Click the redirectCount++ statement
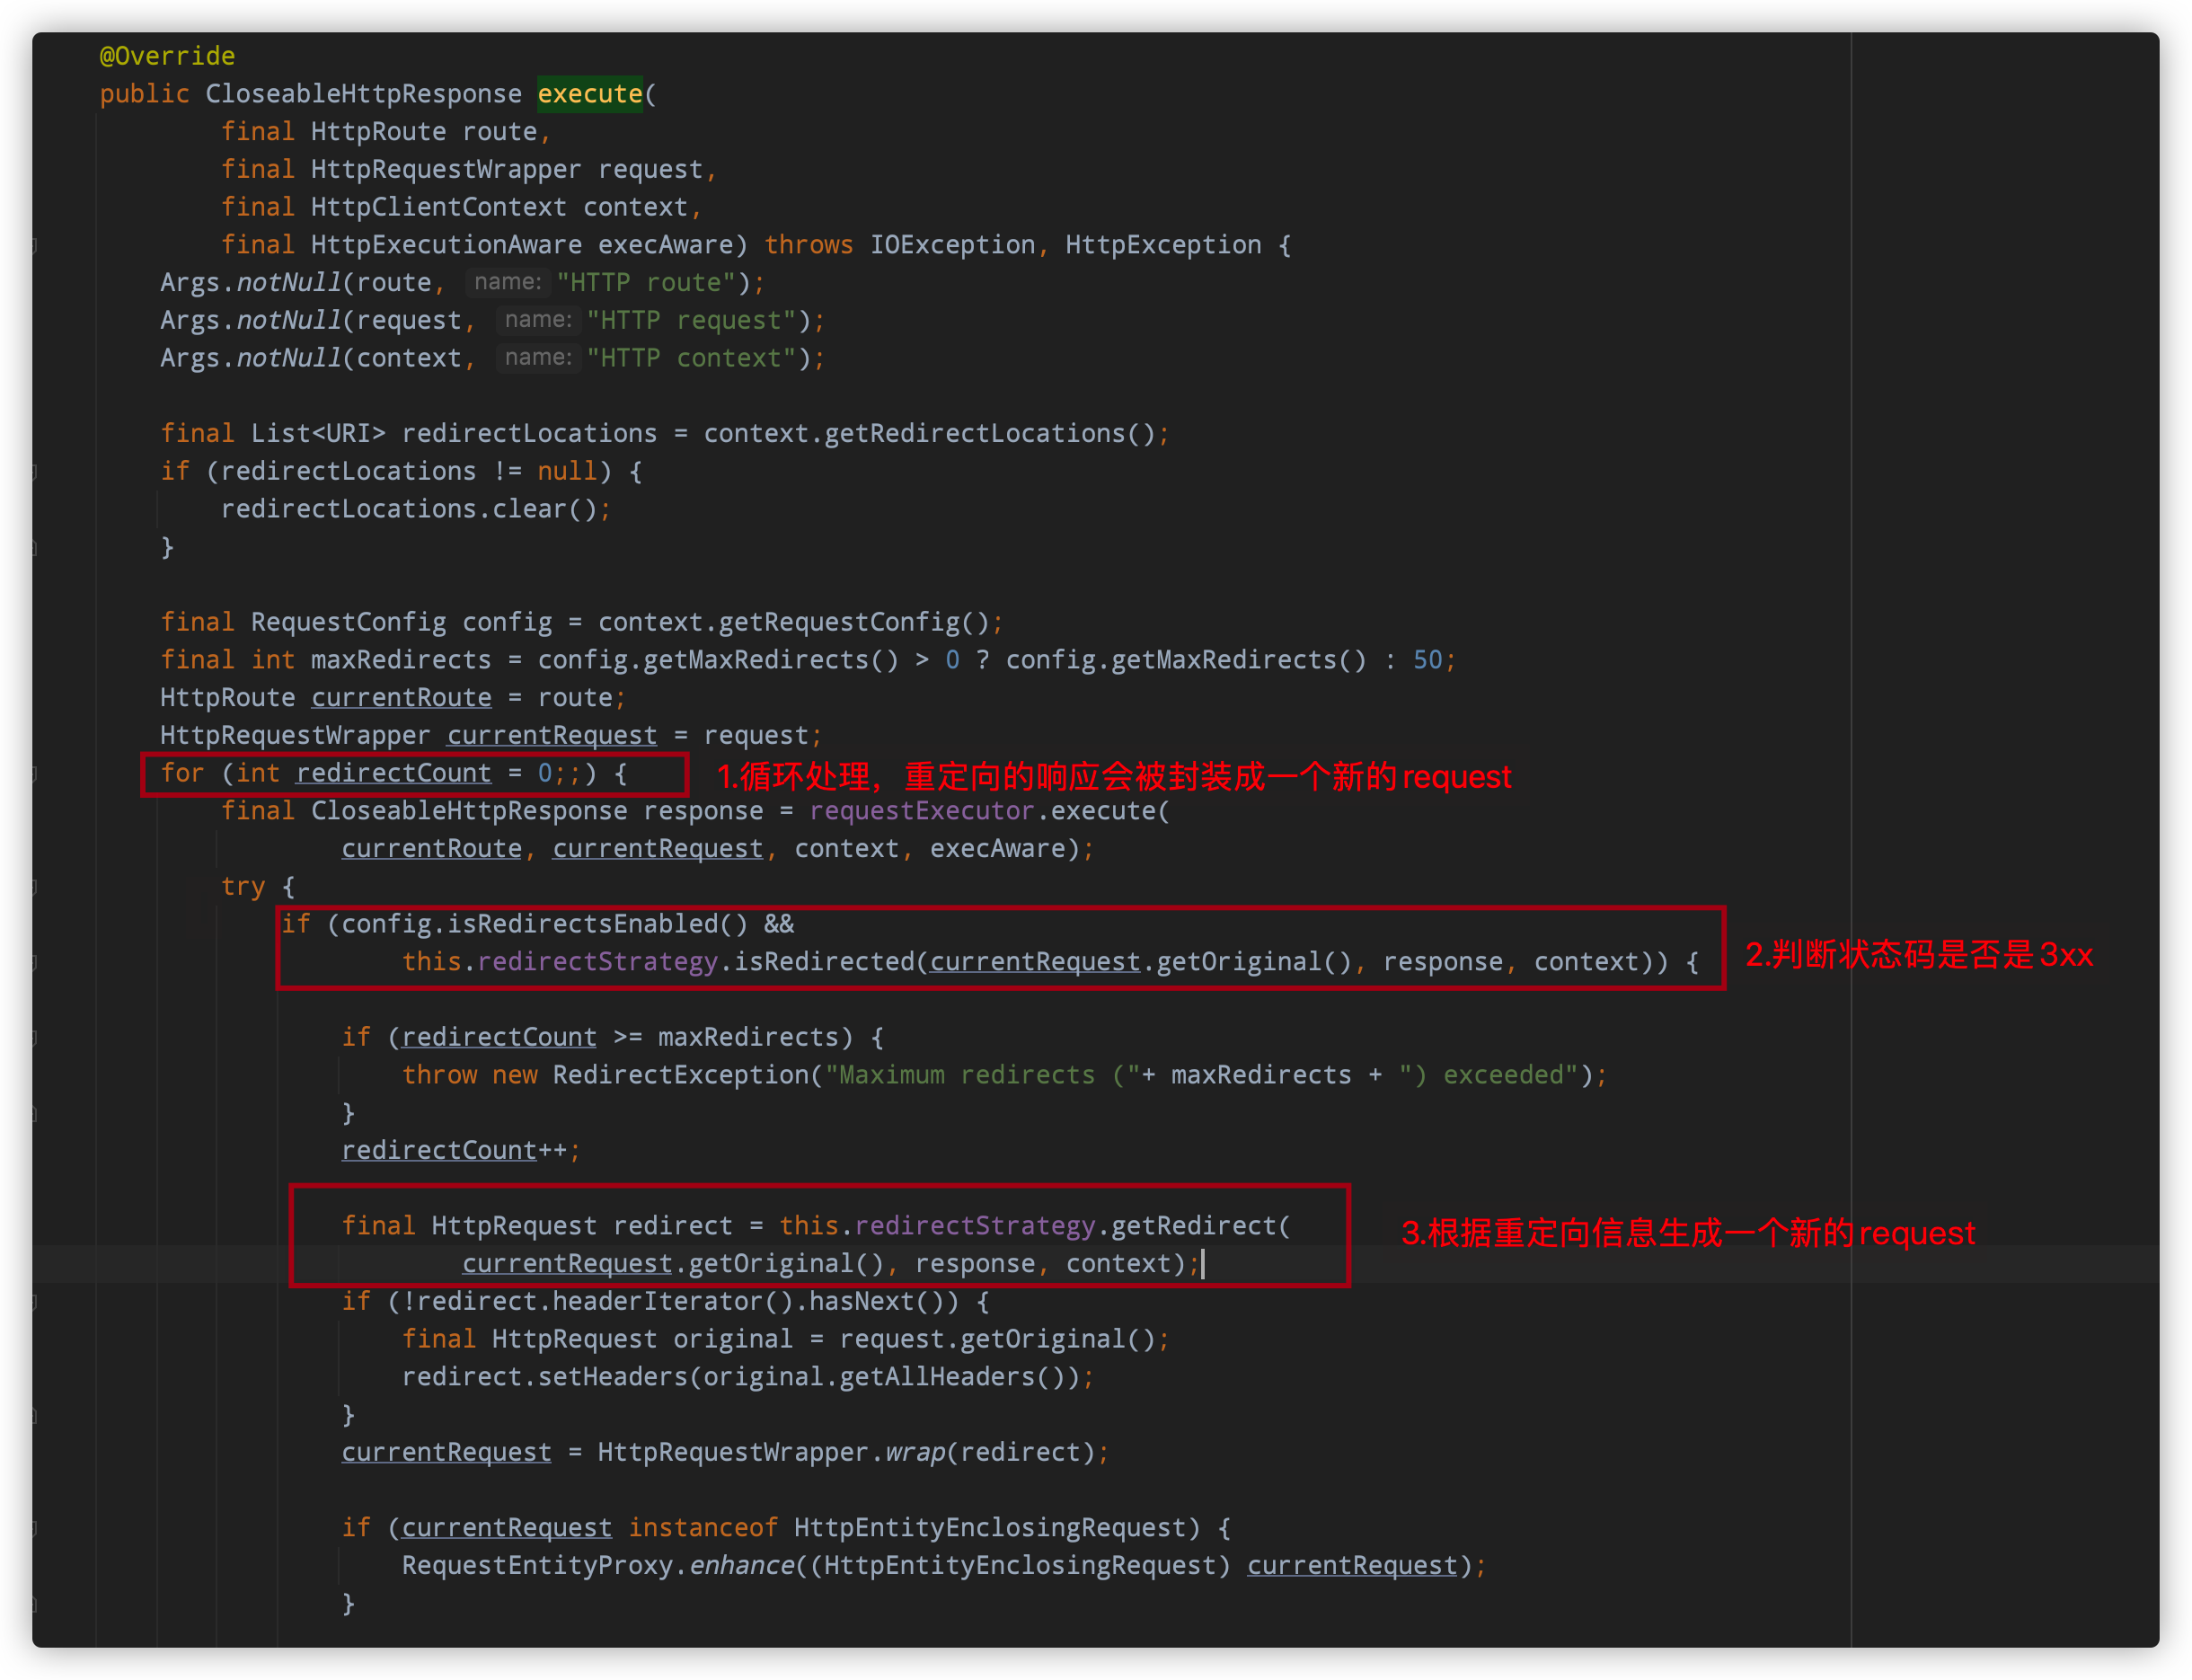2192x1680 pixels. (460, 1151)
